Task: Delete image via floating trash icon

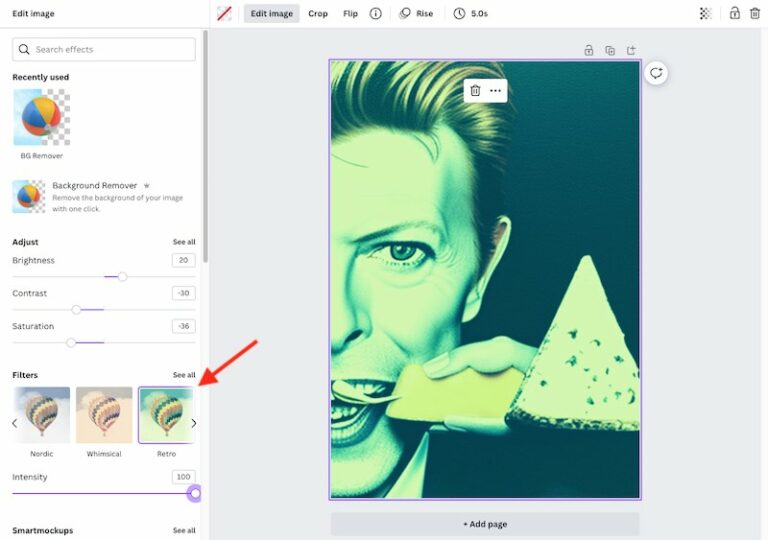Action: (475, 91)
